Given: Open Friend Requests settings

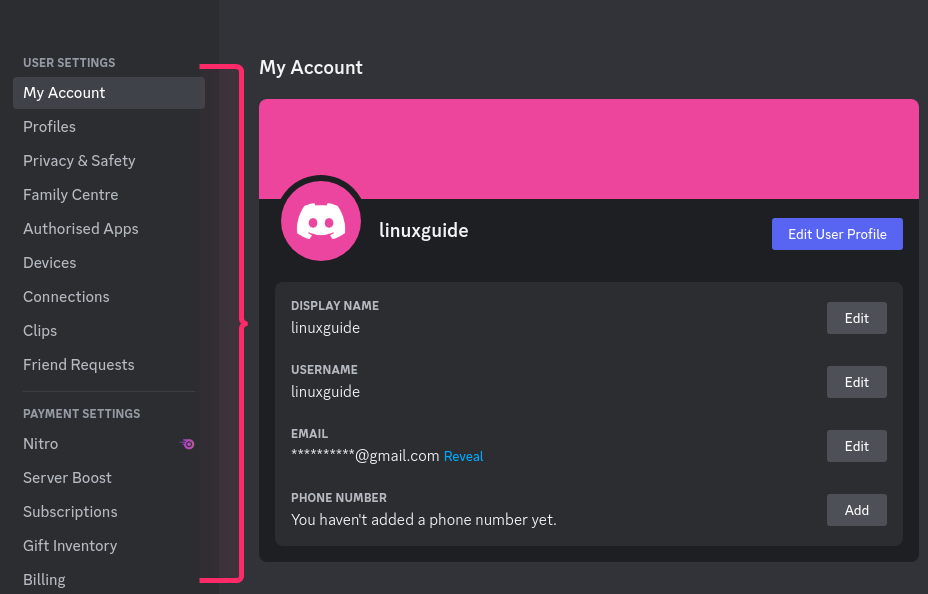Looking at the screenshot, I should click(79, 365).
